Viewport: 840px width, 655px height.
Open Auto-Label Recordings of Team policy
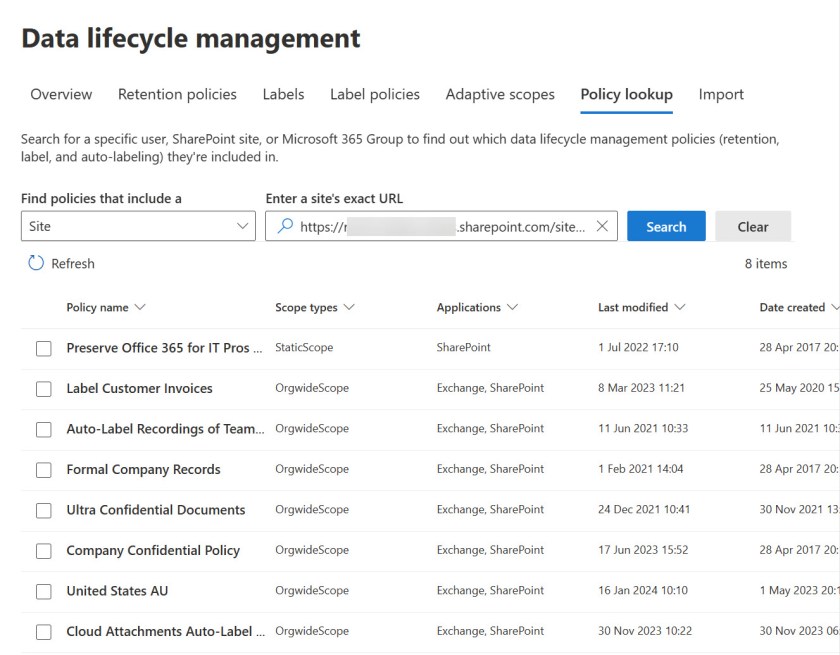coord(166,429)
